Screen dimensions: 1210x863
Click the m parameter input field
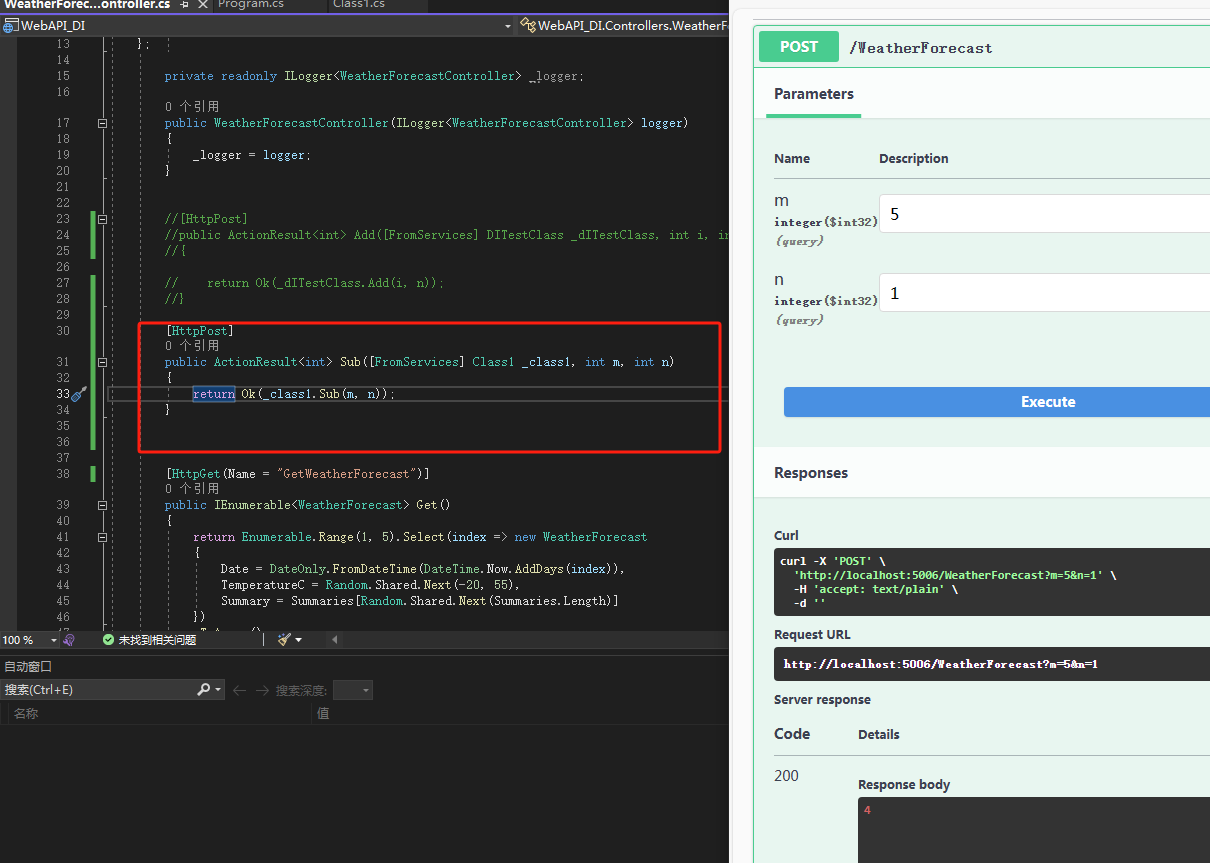[x=1040, y=214]
